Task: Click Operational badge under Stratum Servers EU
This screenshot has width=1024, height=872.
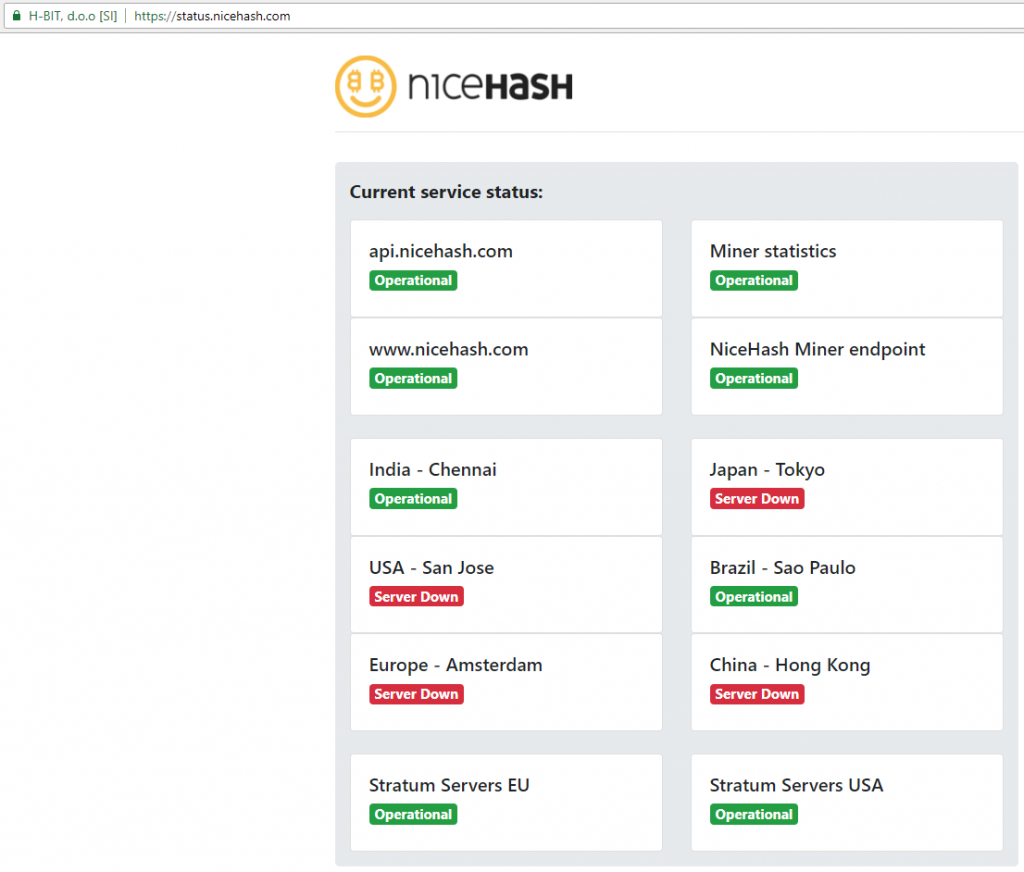Action: (x=413, y=814)
